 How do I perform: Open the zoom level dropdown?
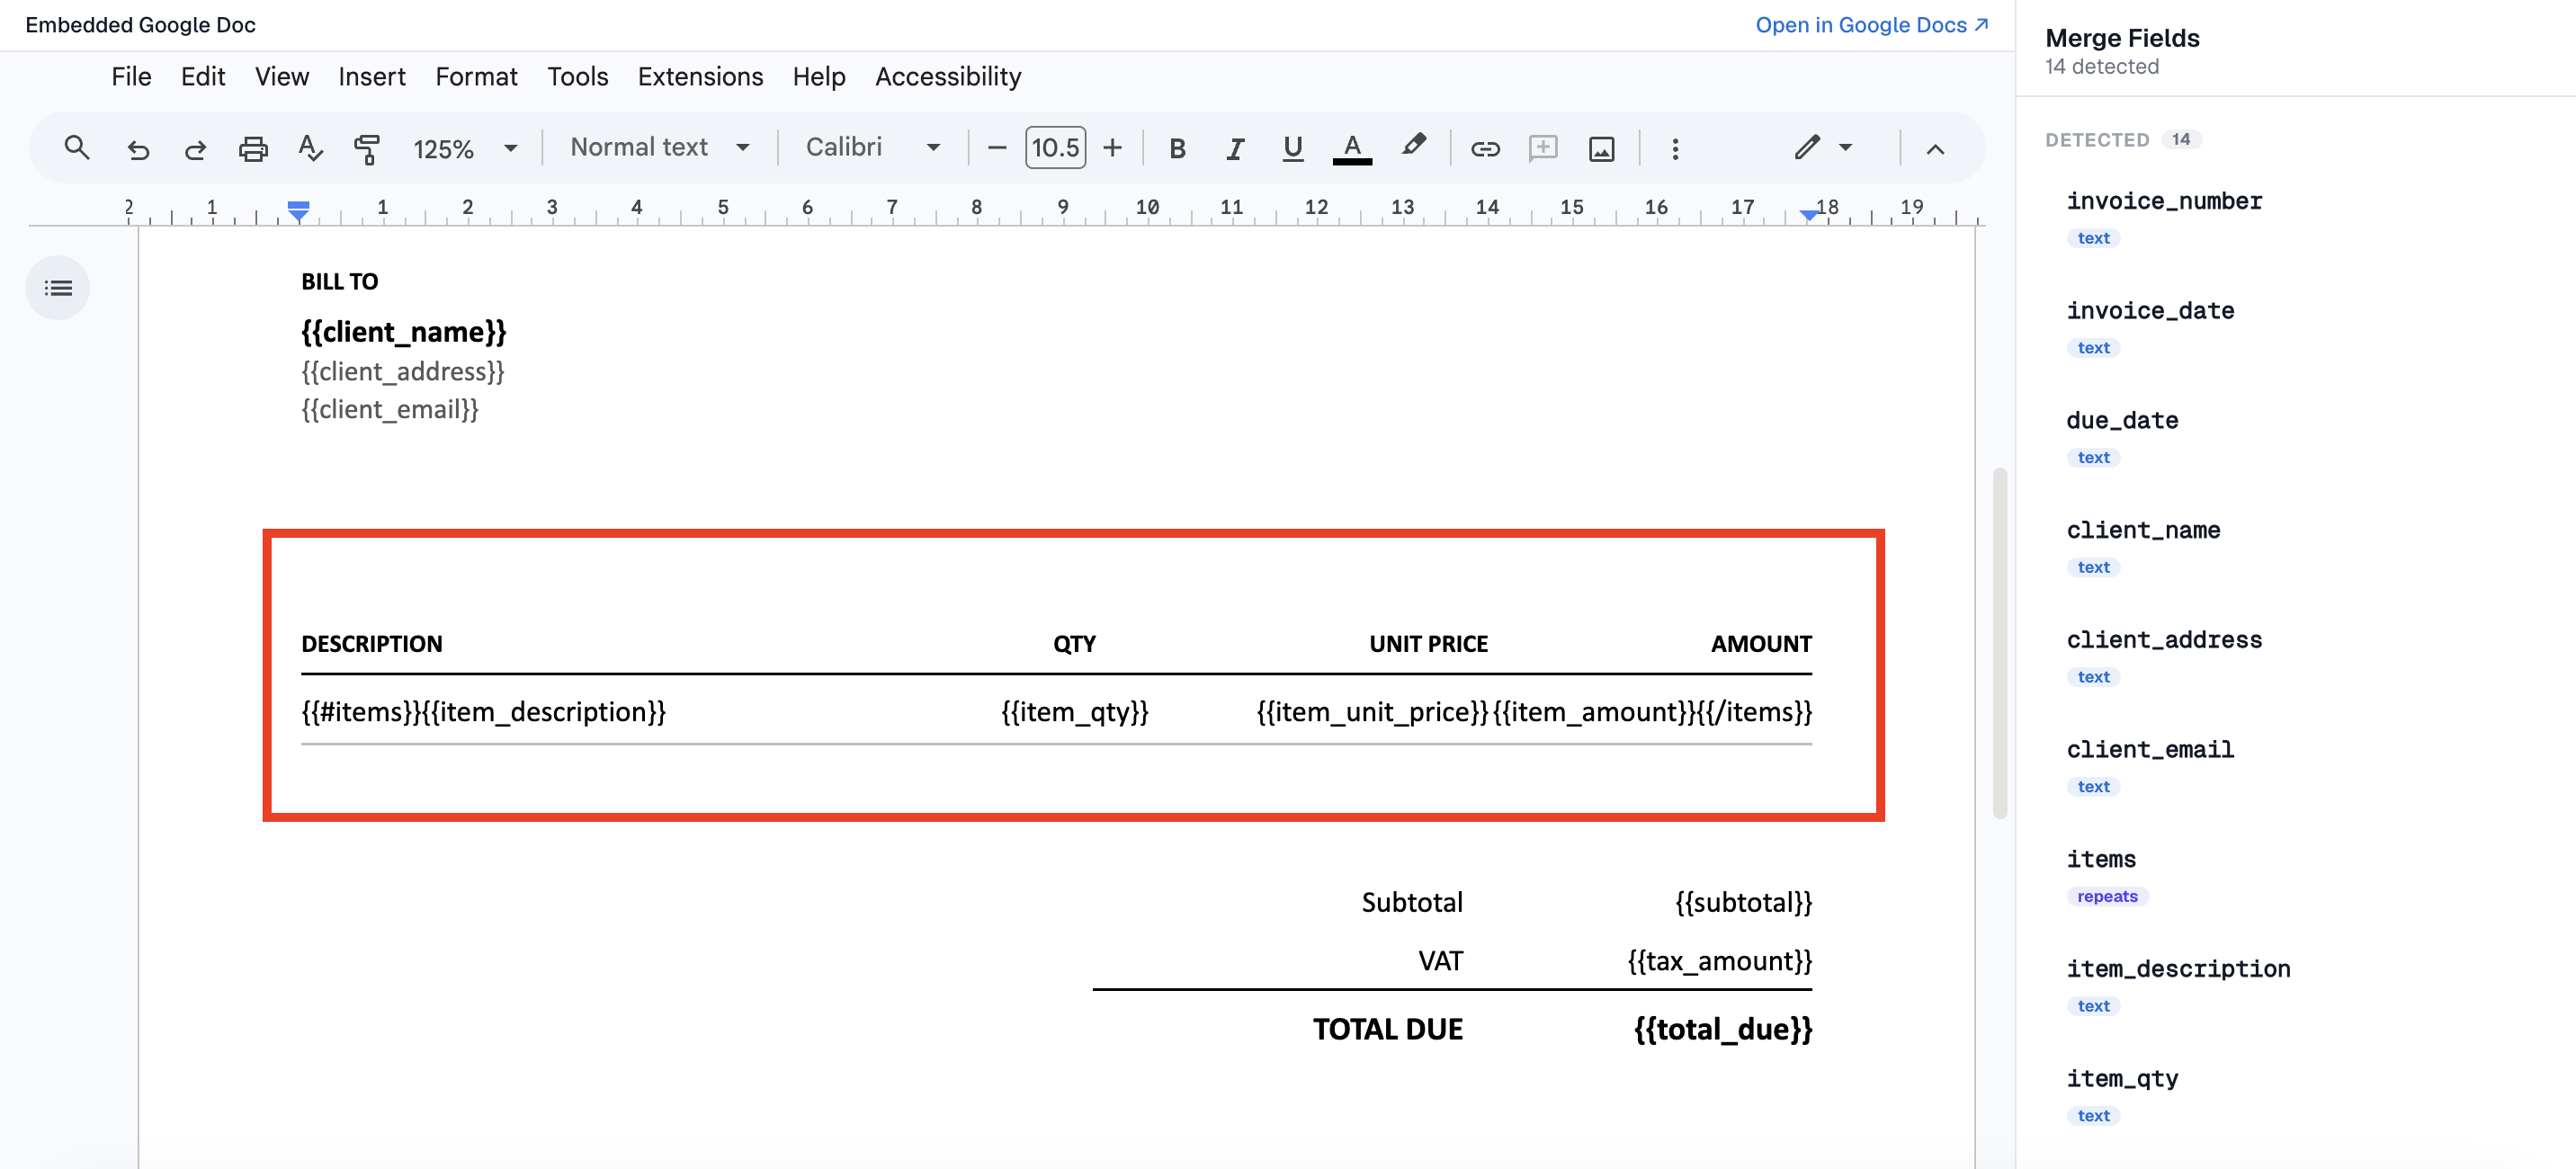point(465,148)
